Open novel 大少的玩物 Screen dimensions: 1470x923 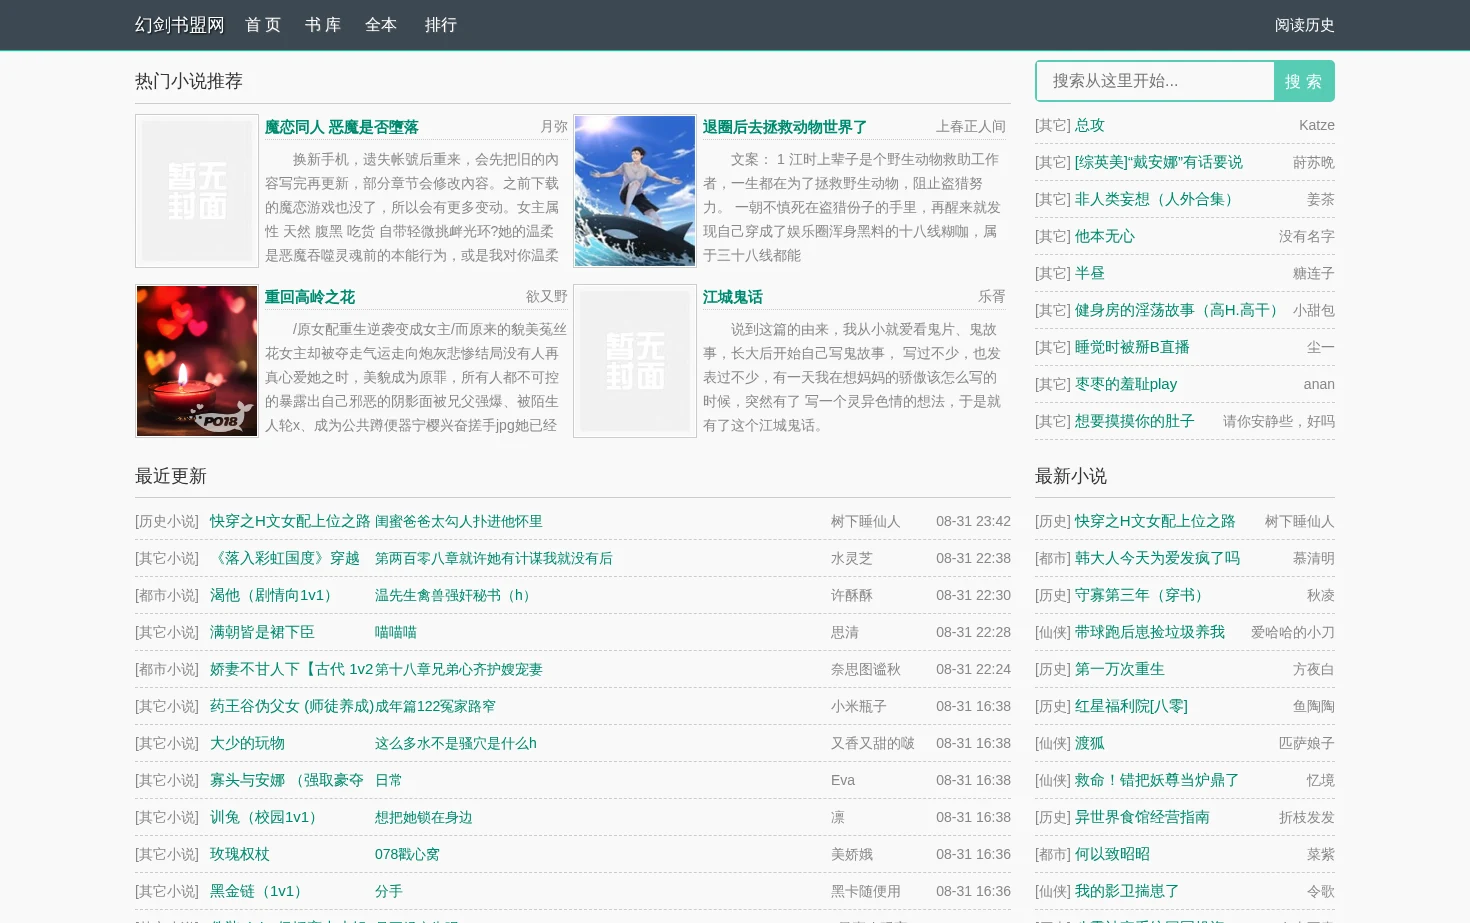pos(247,743)
